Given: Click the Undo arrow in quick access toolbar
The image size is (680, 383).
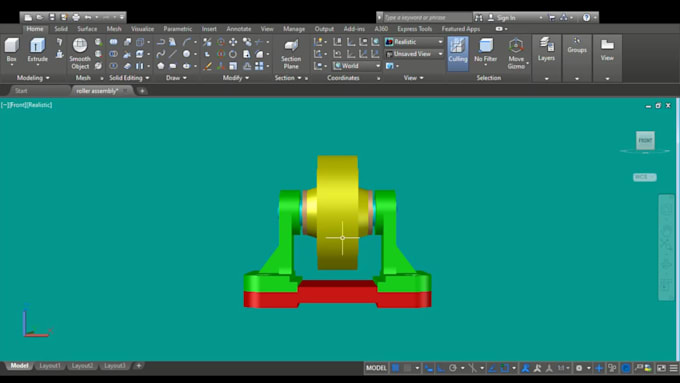Looking at the screenshot, I should (x=88, y=17).
